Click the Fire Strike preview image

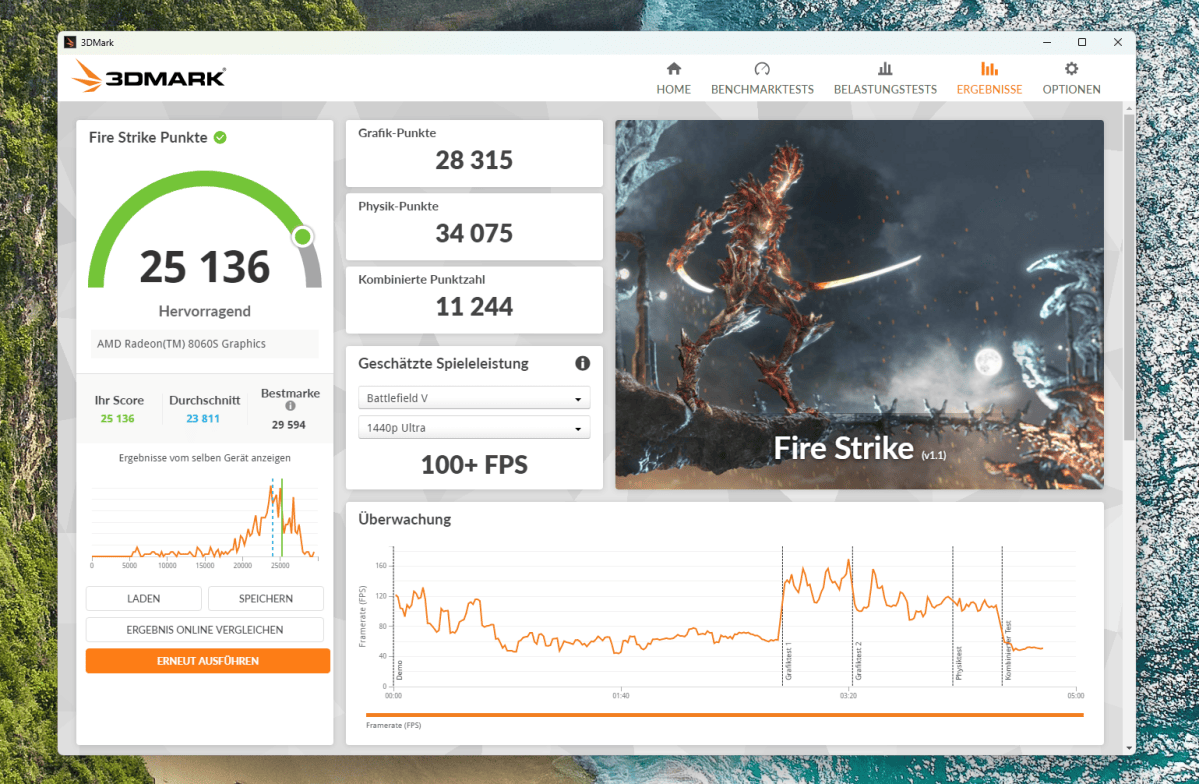tap(859, 304)
